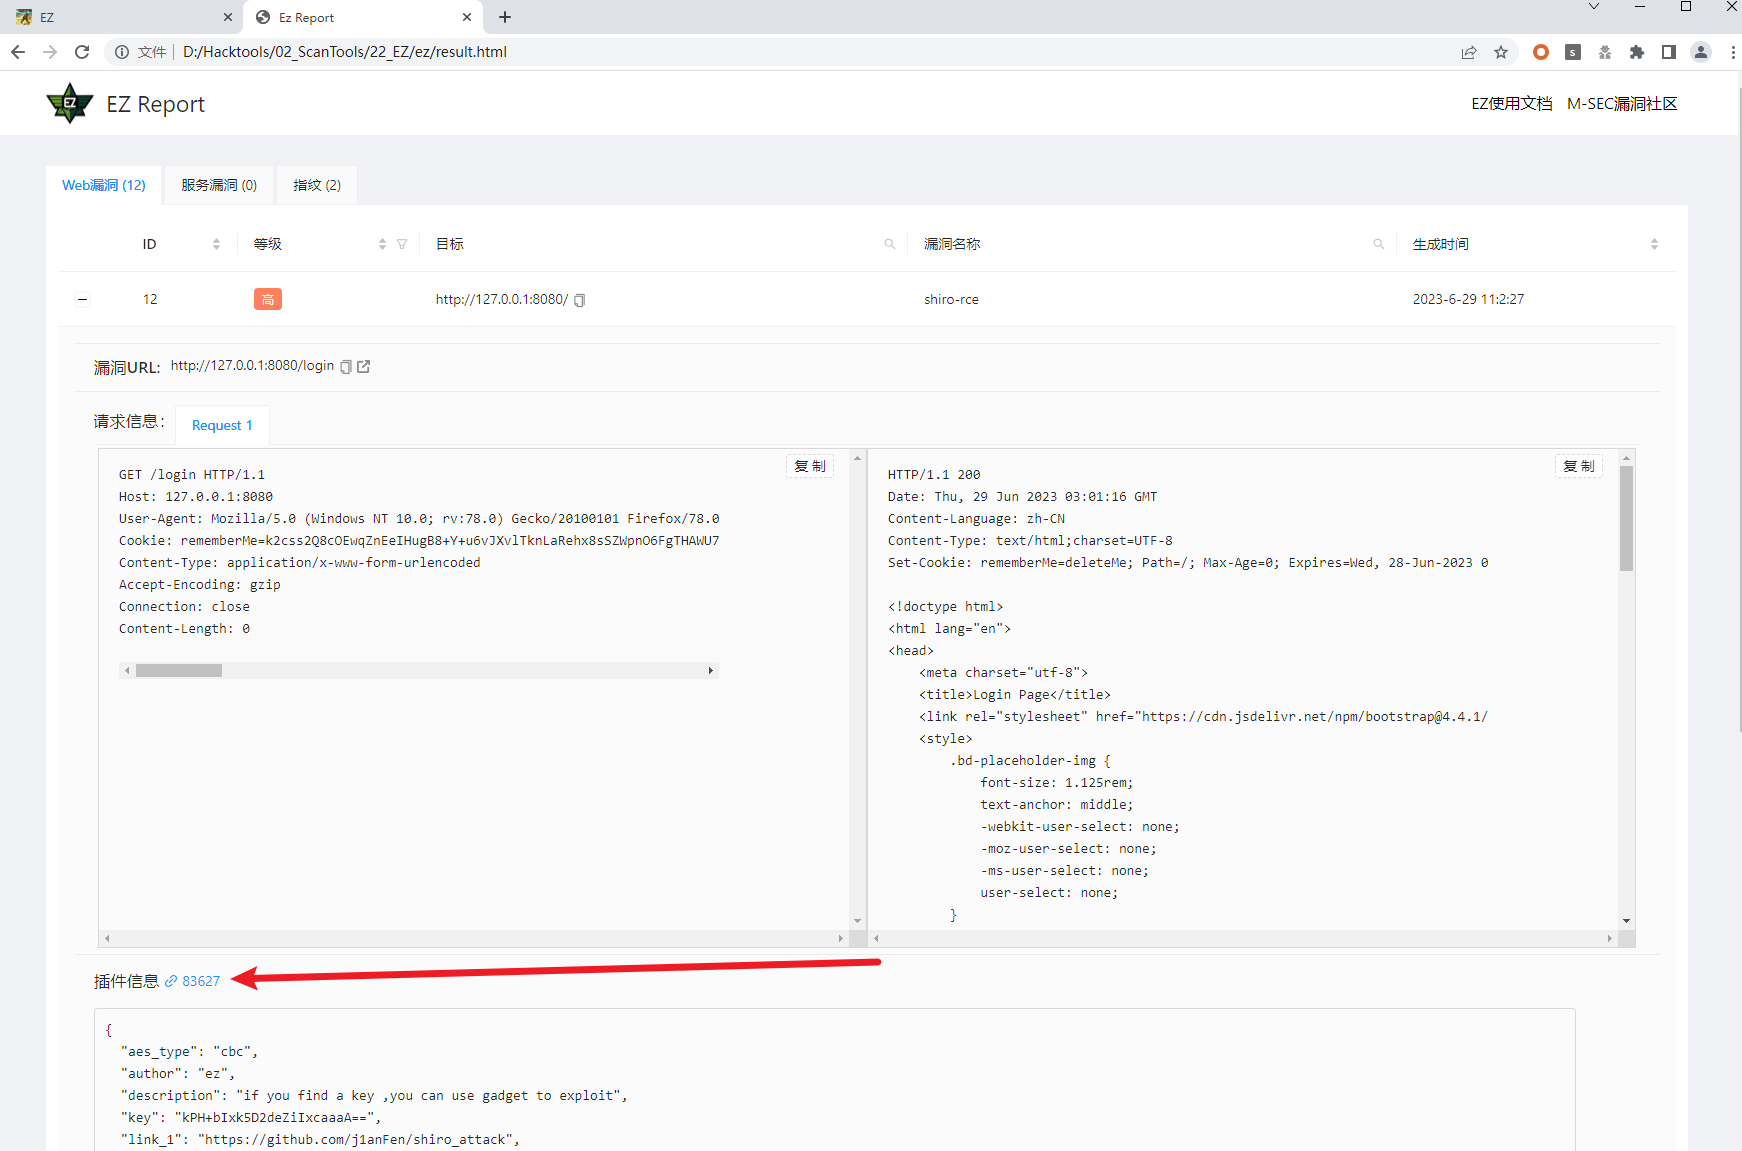
Task: Close the Ez Report browser tab
Action: (467, 17)
